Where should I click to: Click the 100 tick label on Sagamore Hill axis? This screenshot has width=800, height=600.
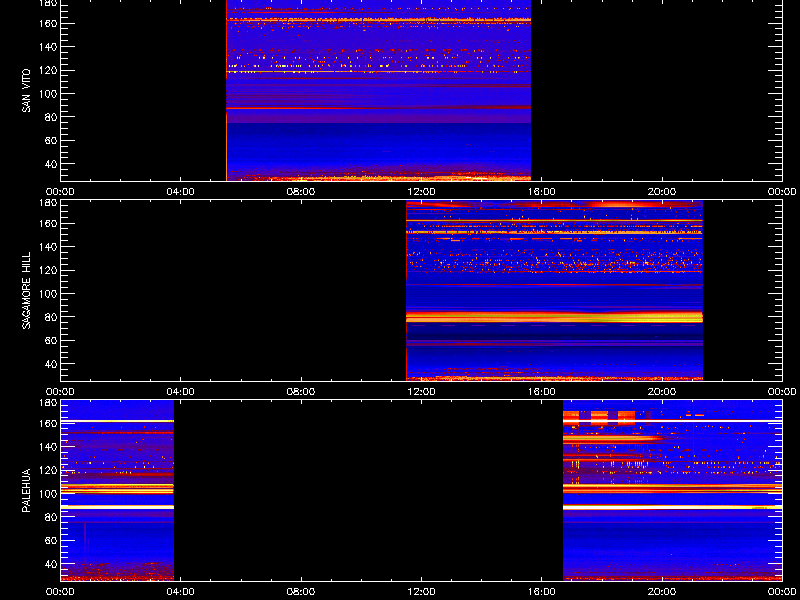point(50,294)
